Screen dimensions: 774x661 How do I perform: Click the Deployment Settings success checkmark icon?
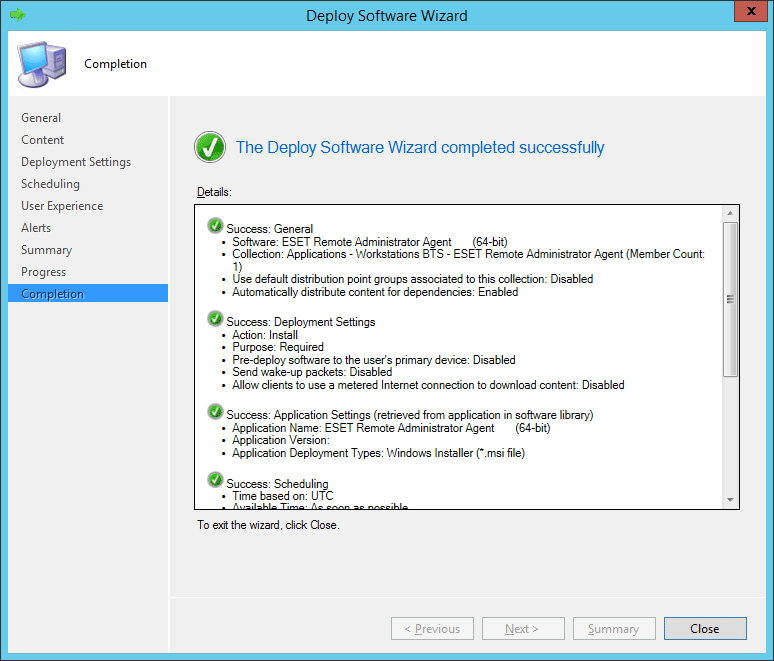tap(215, 319)
